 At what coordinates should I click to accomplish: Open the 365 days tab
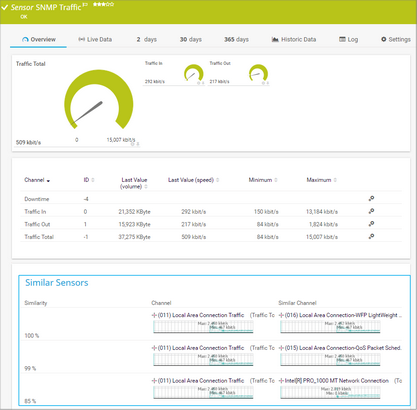[236, 39]
